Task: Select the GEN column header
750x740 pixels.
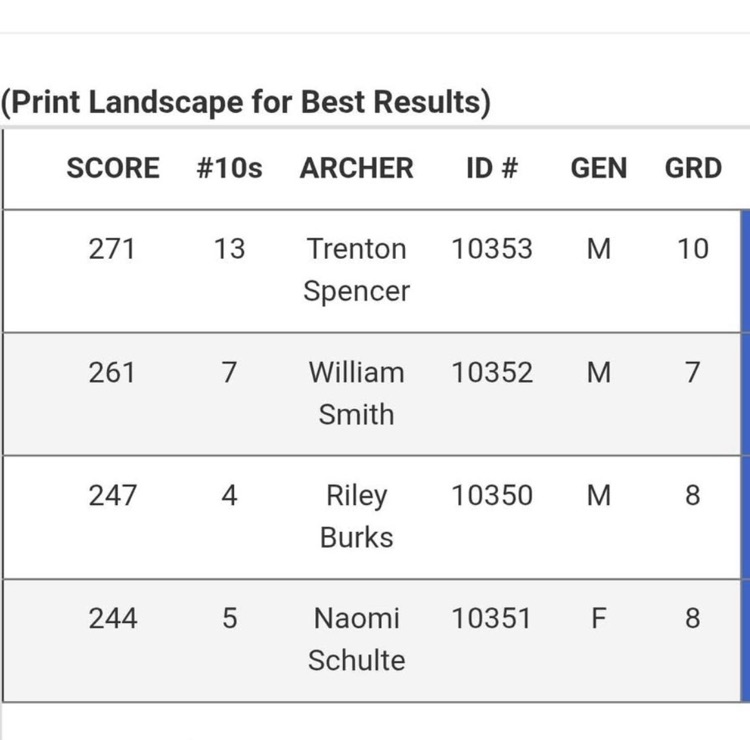Action: (x=599, y=168)
